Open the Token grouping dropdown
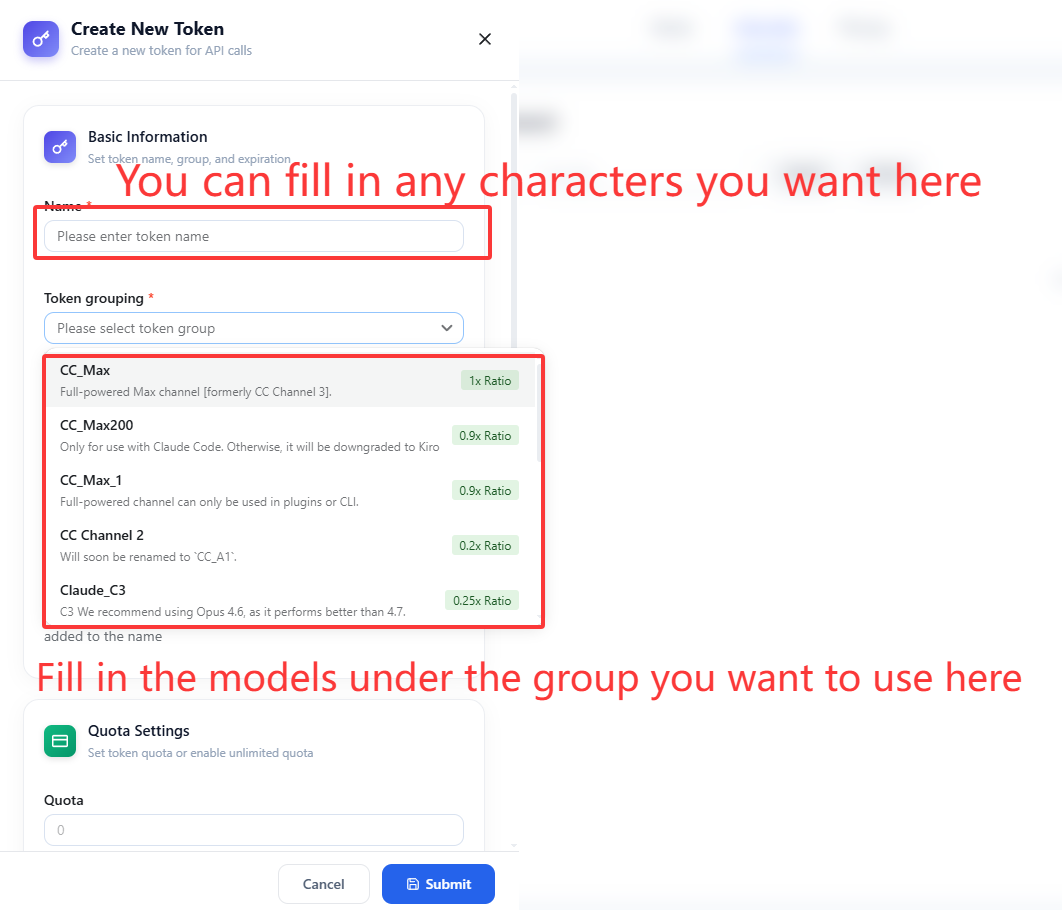Screen dimensions: 1062x910 [254, 328]
